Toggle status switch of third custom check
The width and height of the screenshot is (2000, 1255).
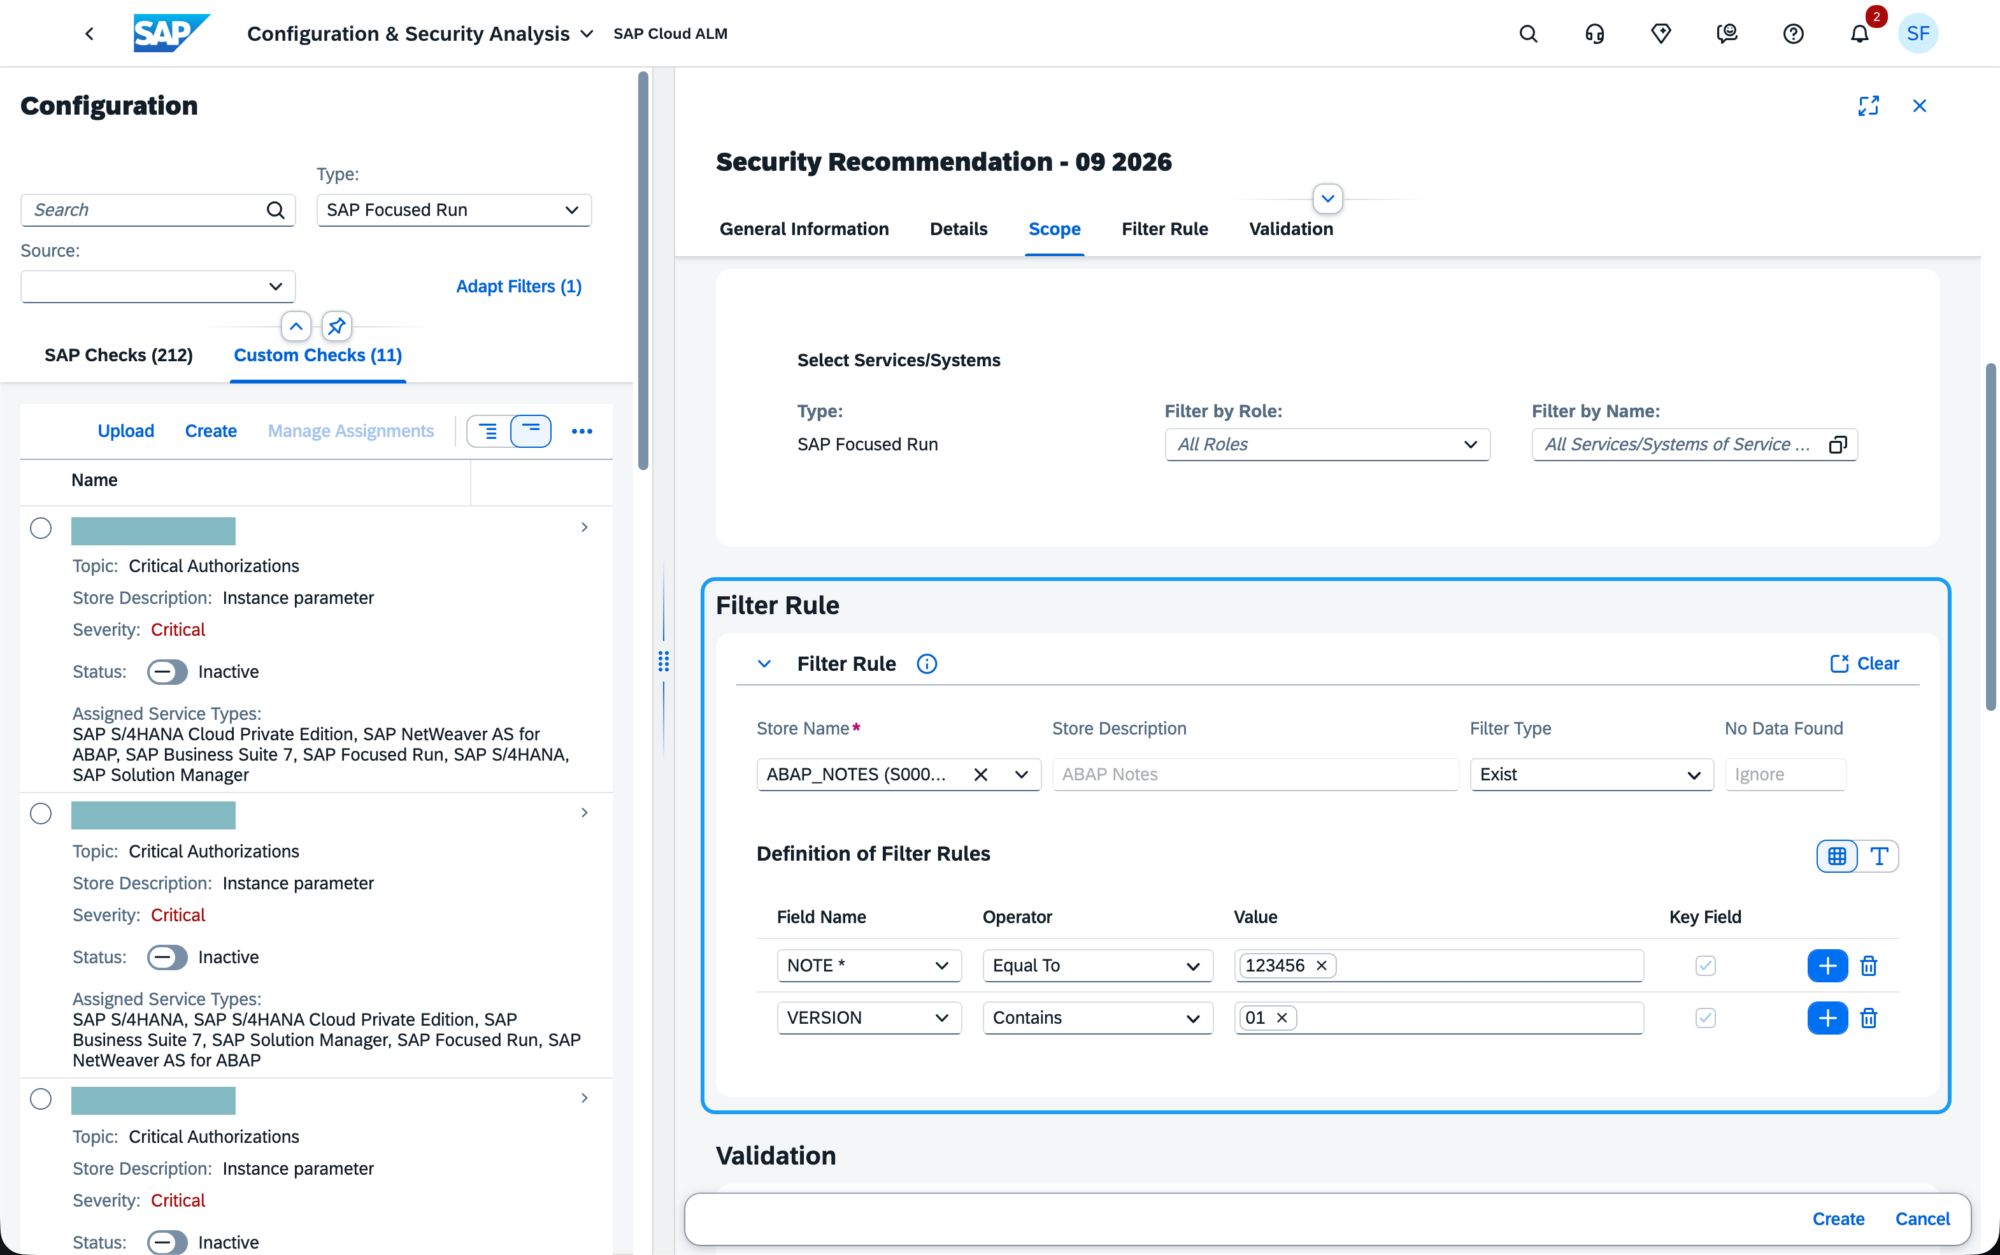point(167,1242)
